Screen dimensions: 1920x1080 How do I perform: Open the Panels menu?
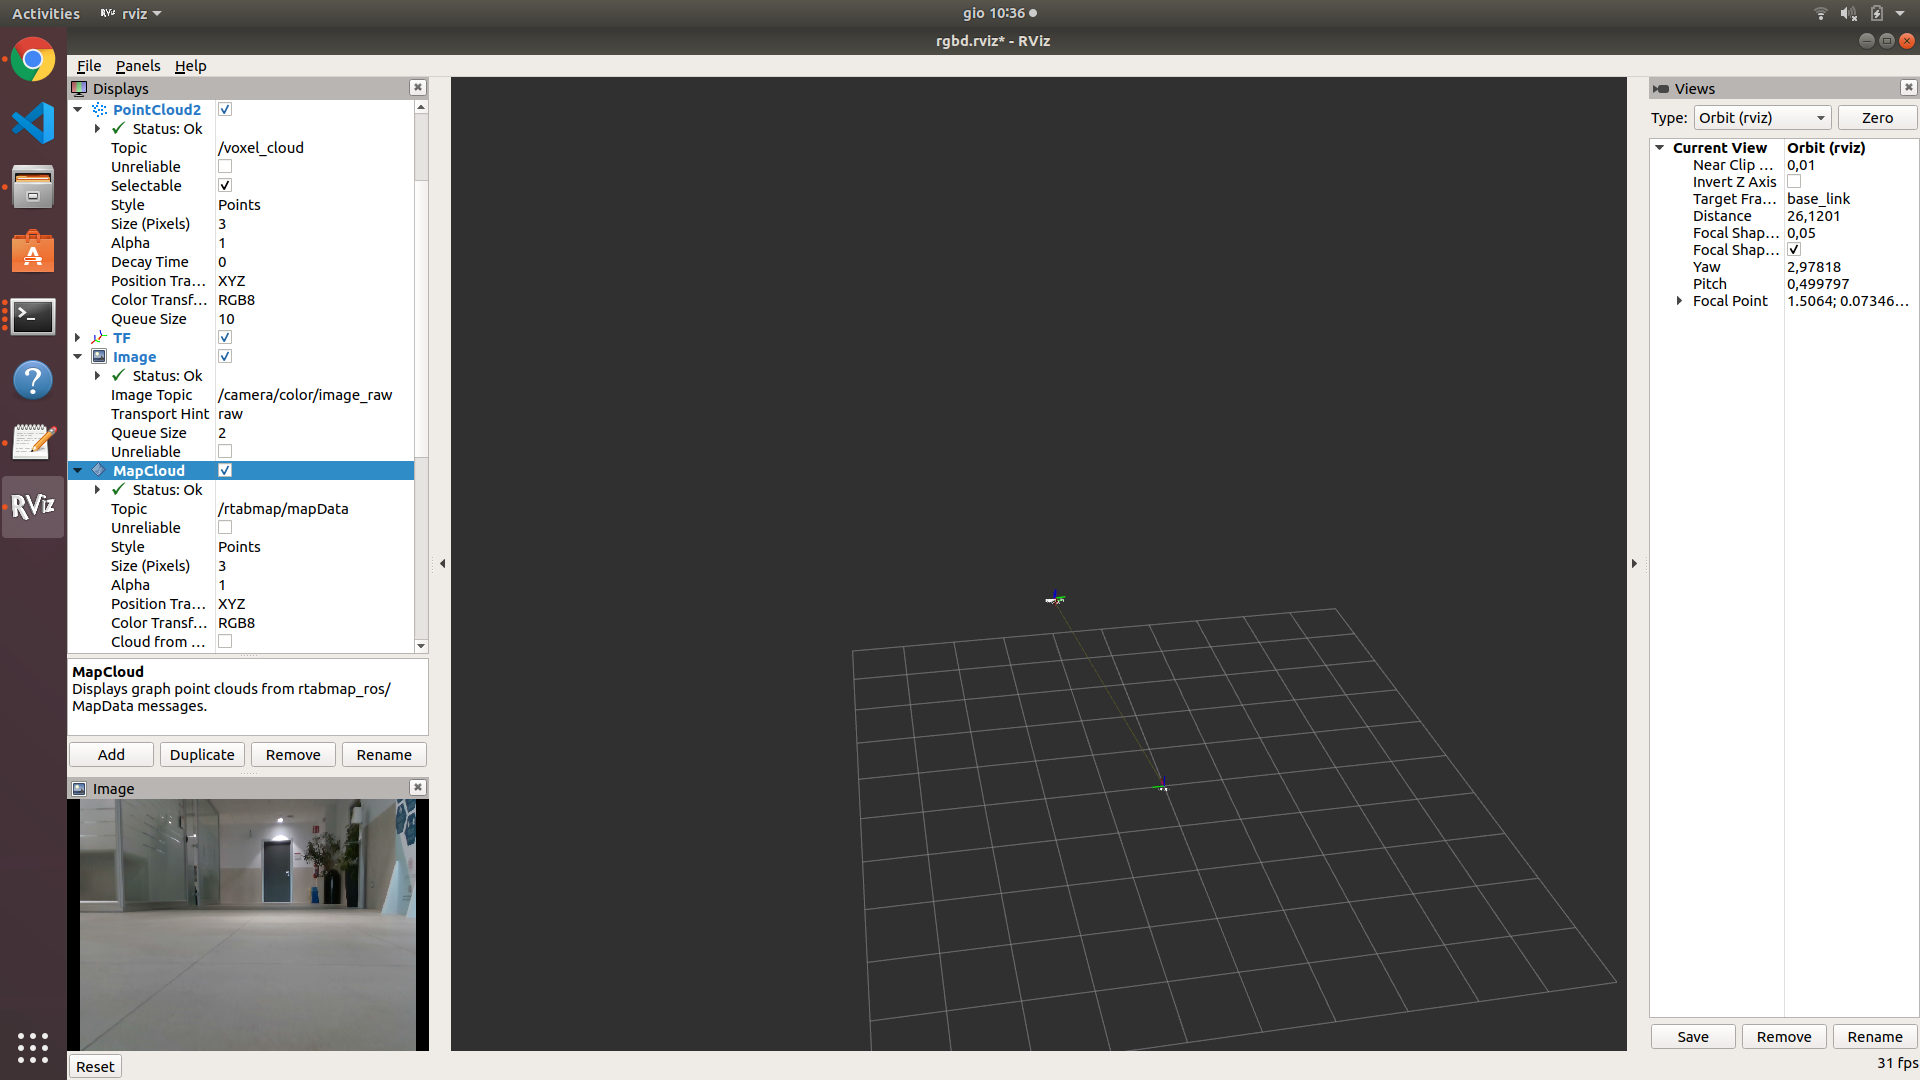click(137, 66)
